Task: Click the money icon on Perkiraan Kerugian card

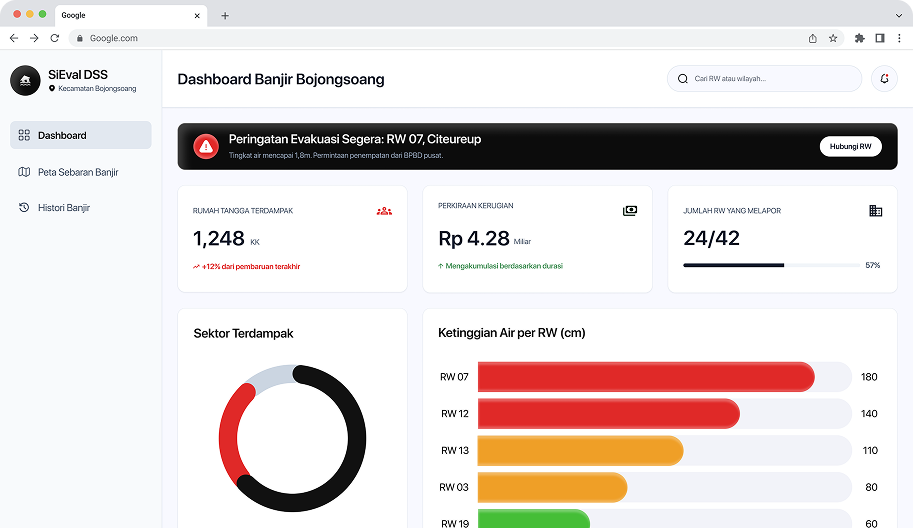Action: coord(629,211)
